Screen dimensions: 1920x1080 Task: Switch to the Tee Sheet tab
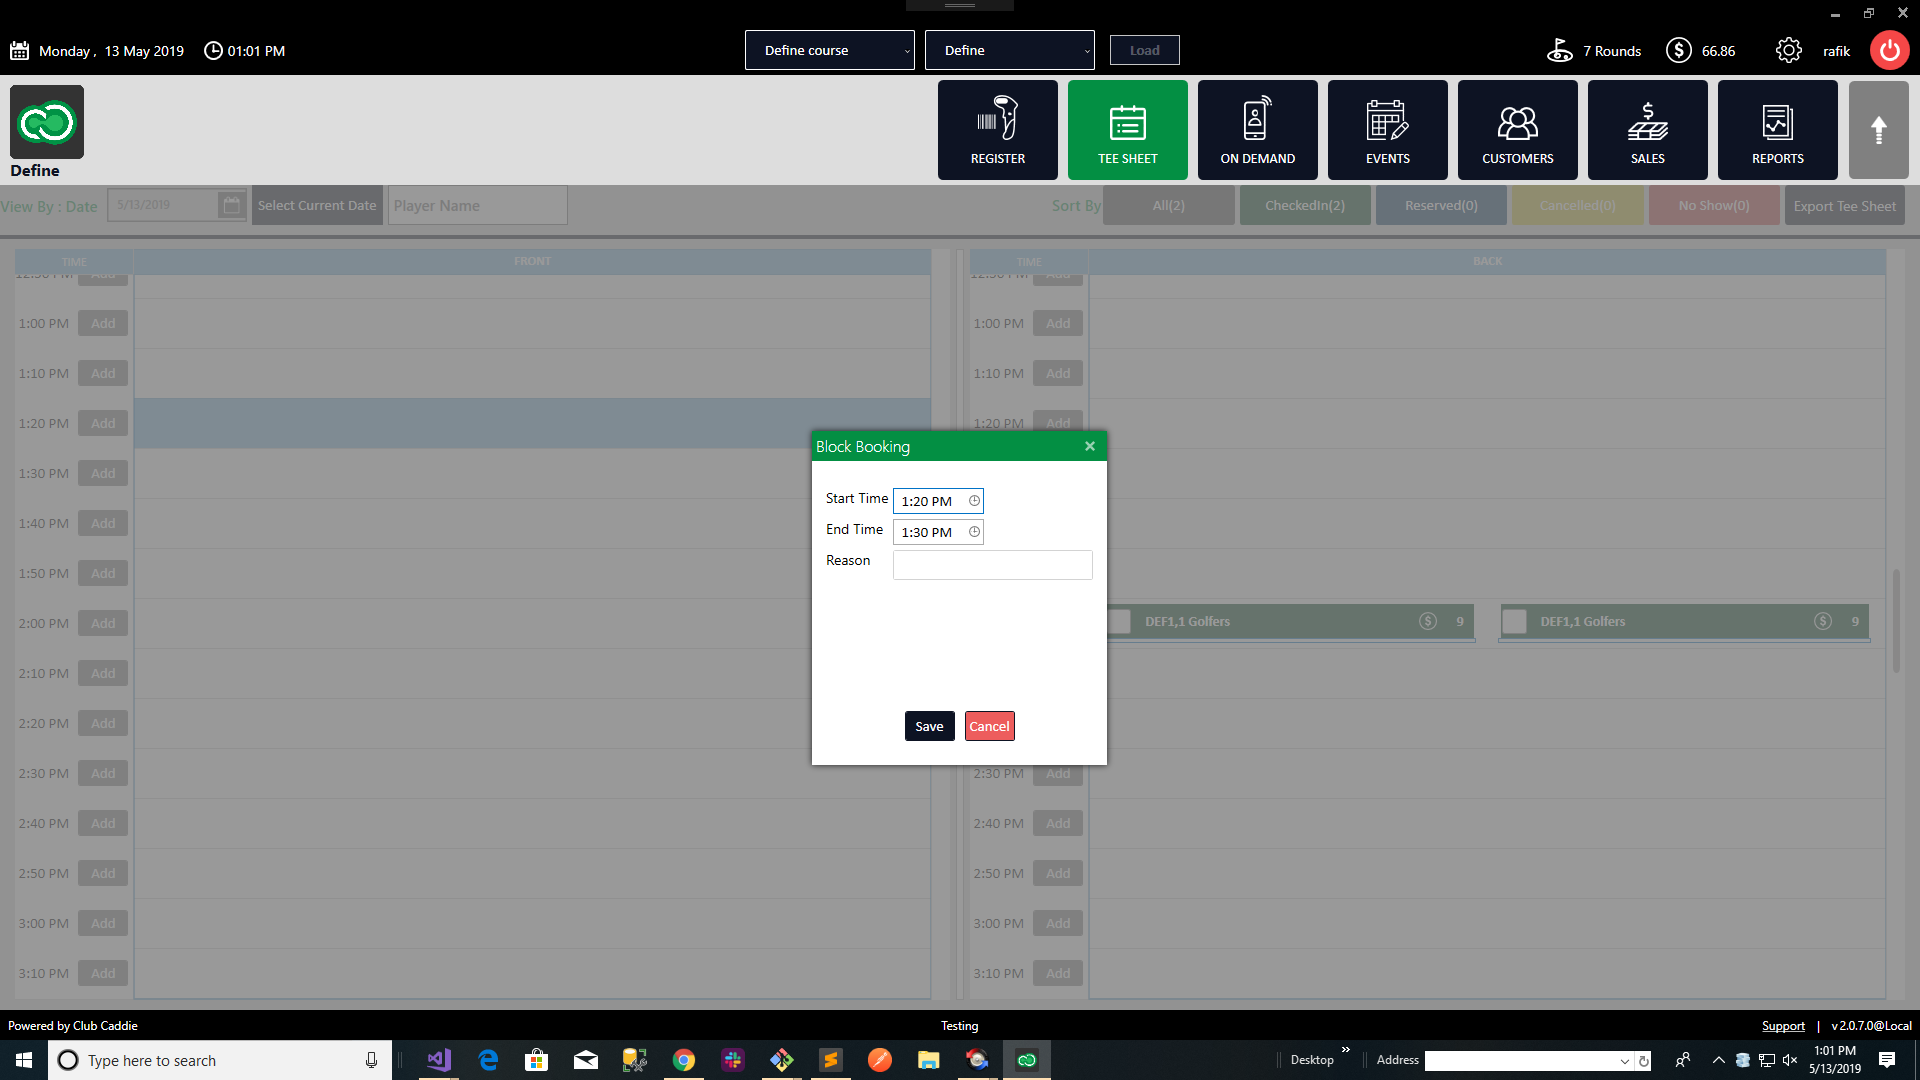click(x=1127, y=130)
